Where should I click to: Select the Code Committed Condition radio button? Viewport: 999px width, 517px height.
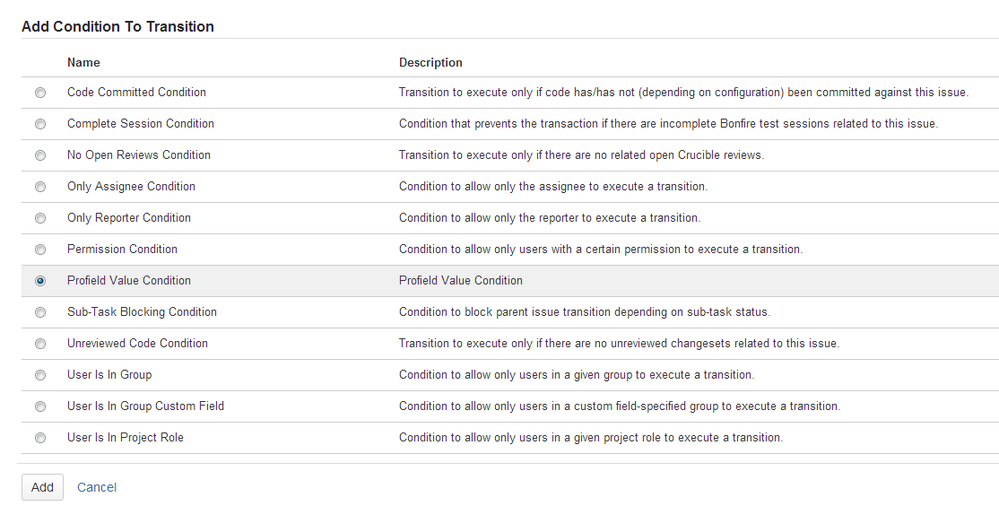40,93
